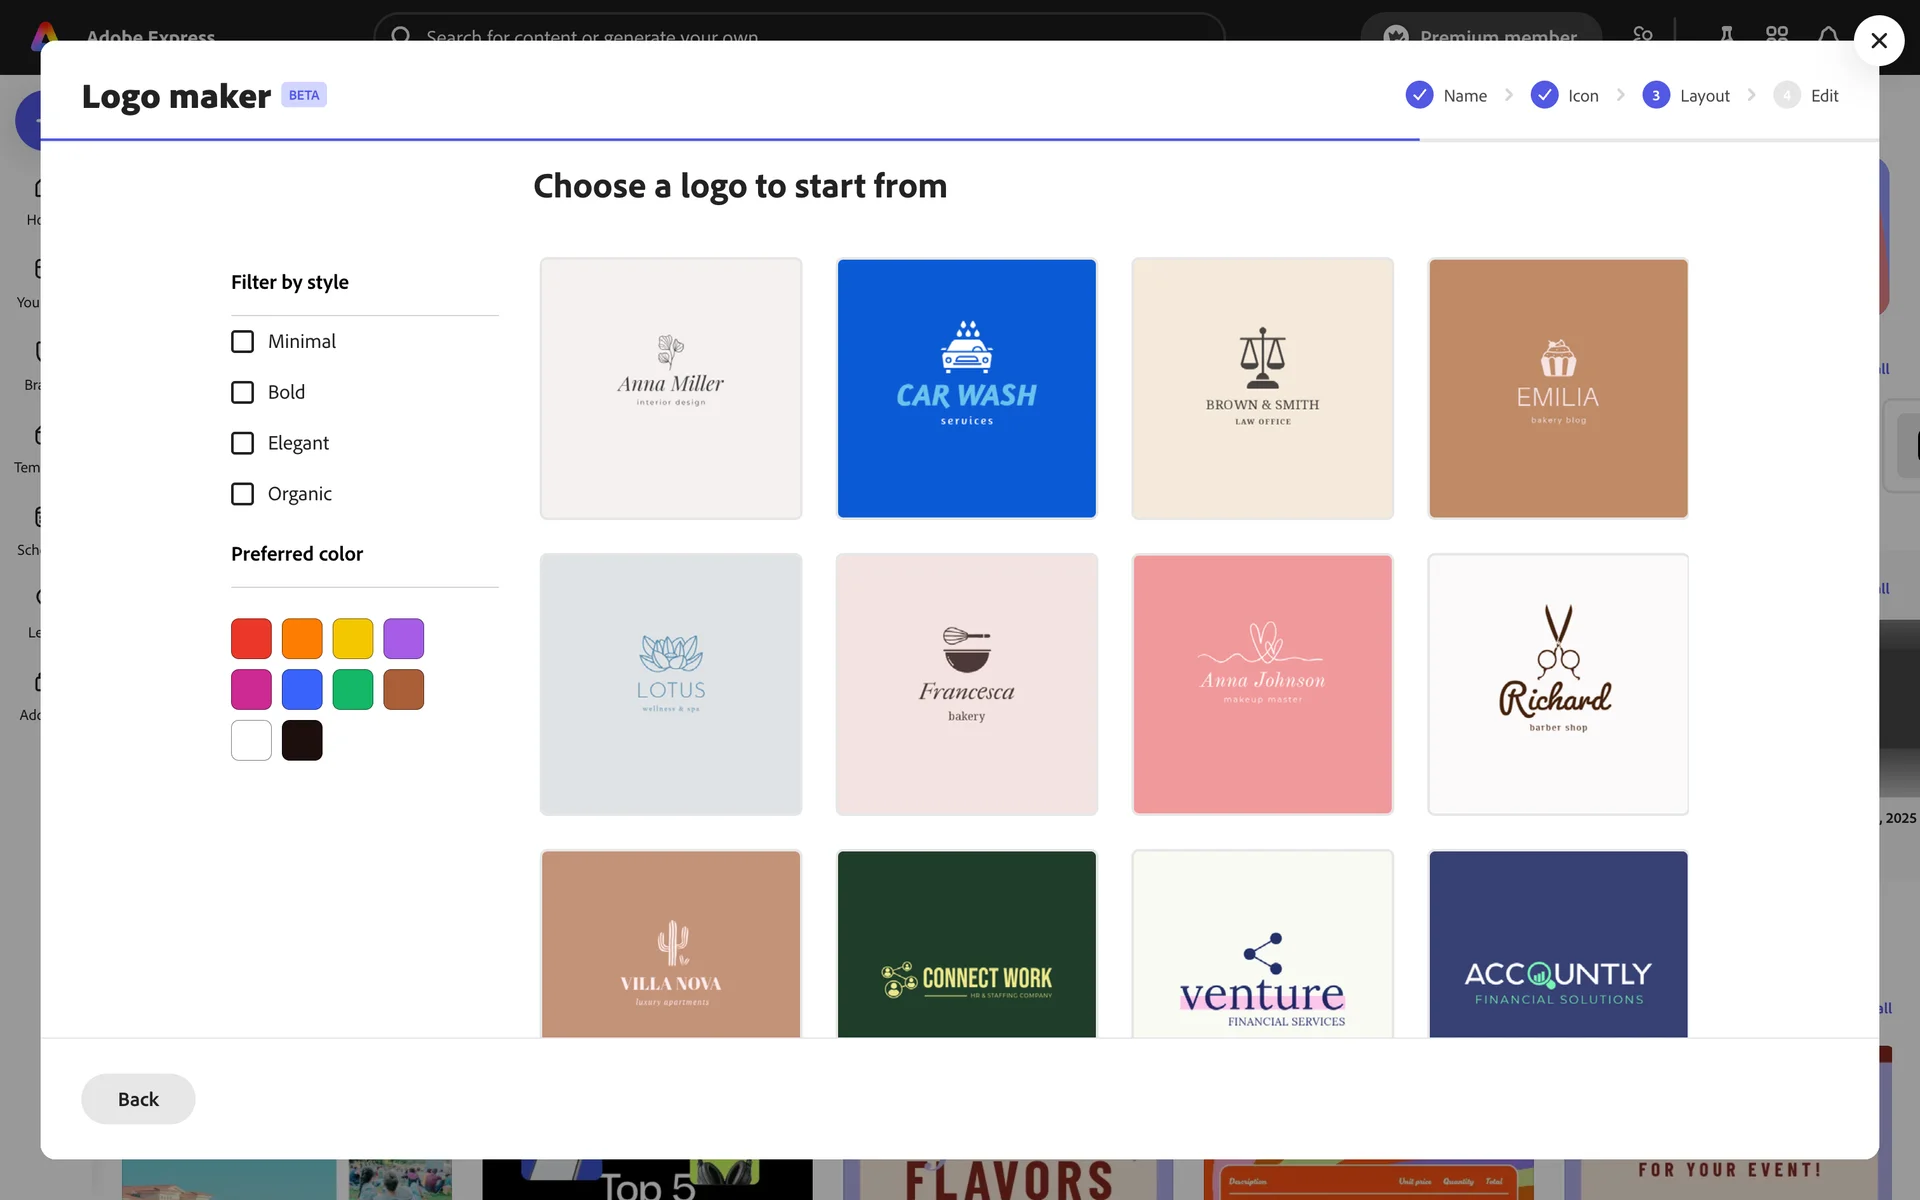
Task: Click the notification bell icon
Action: 1828,34
